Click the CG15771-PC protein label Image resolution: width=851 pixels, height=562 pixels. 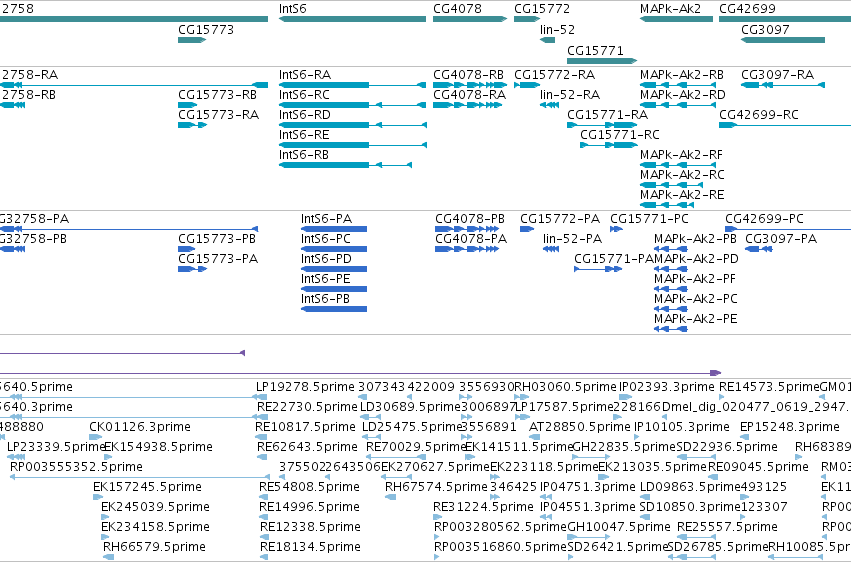650,219
